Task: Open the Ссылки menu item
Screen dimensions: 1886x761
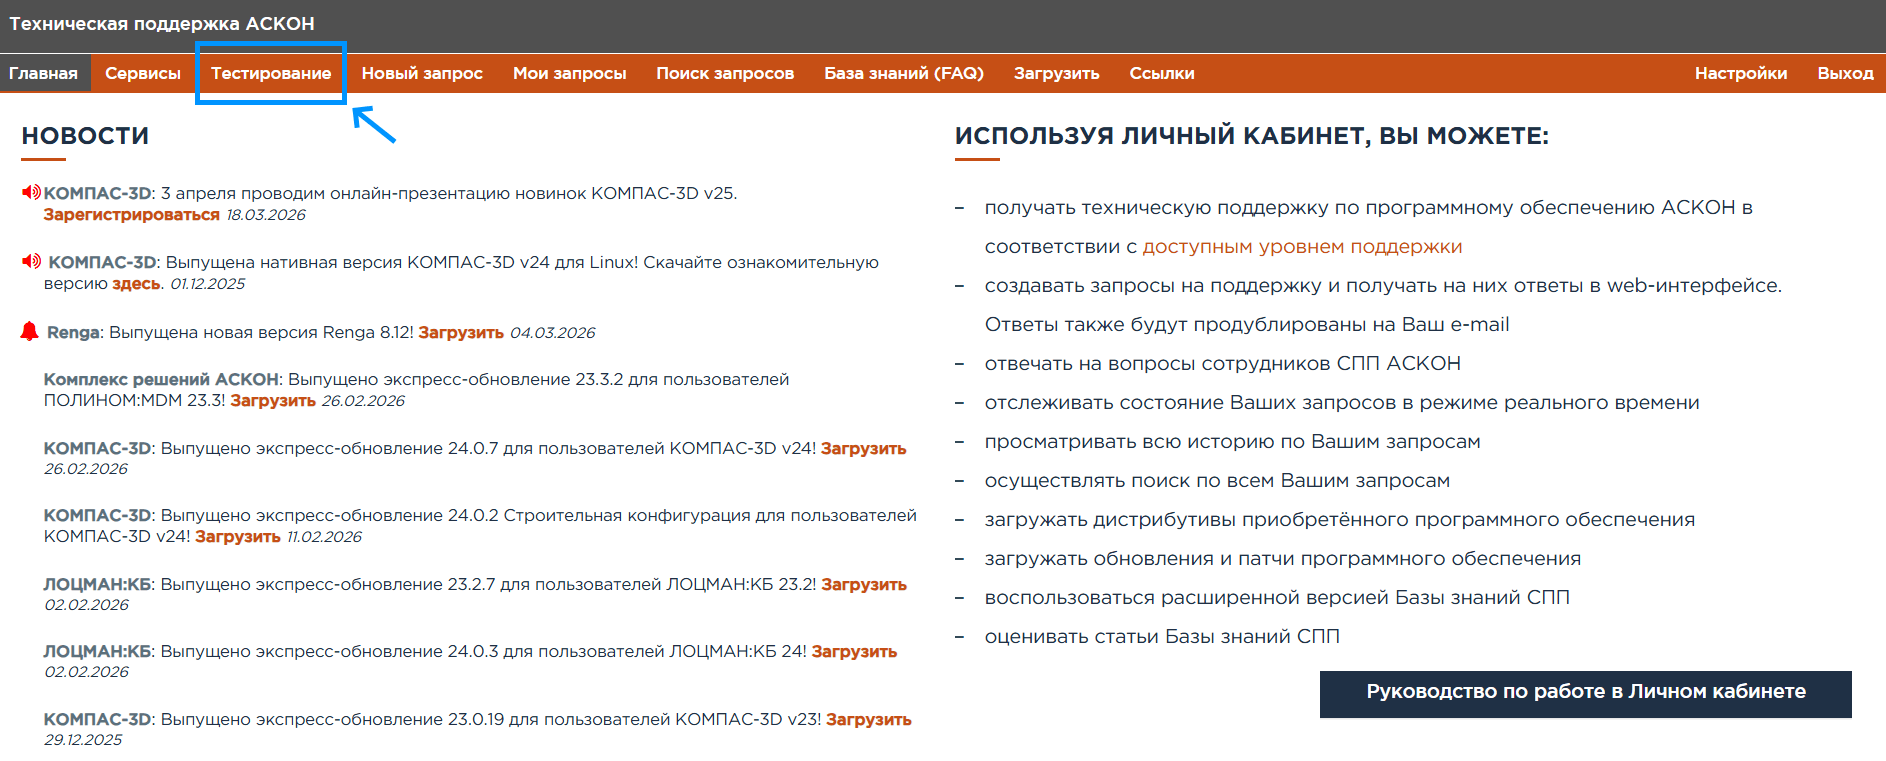Action: click(x=1162, y=73)
